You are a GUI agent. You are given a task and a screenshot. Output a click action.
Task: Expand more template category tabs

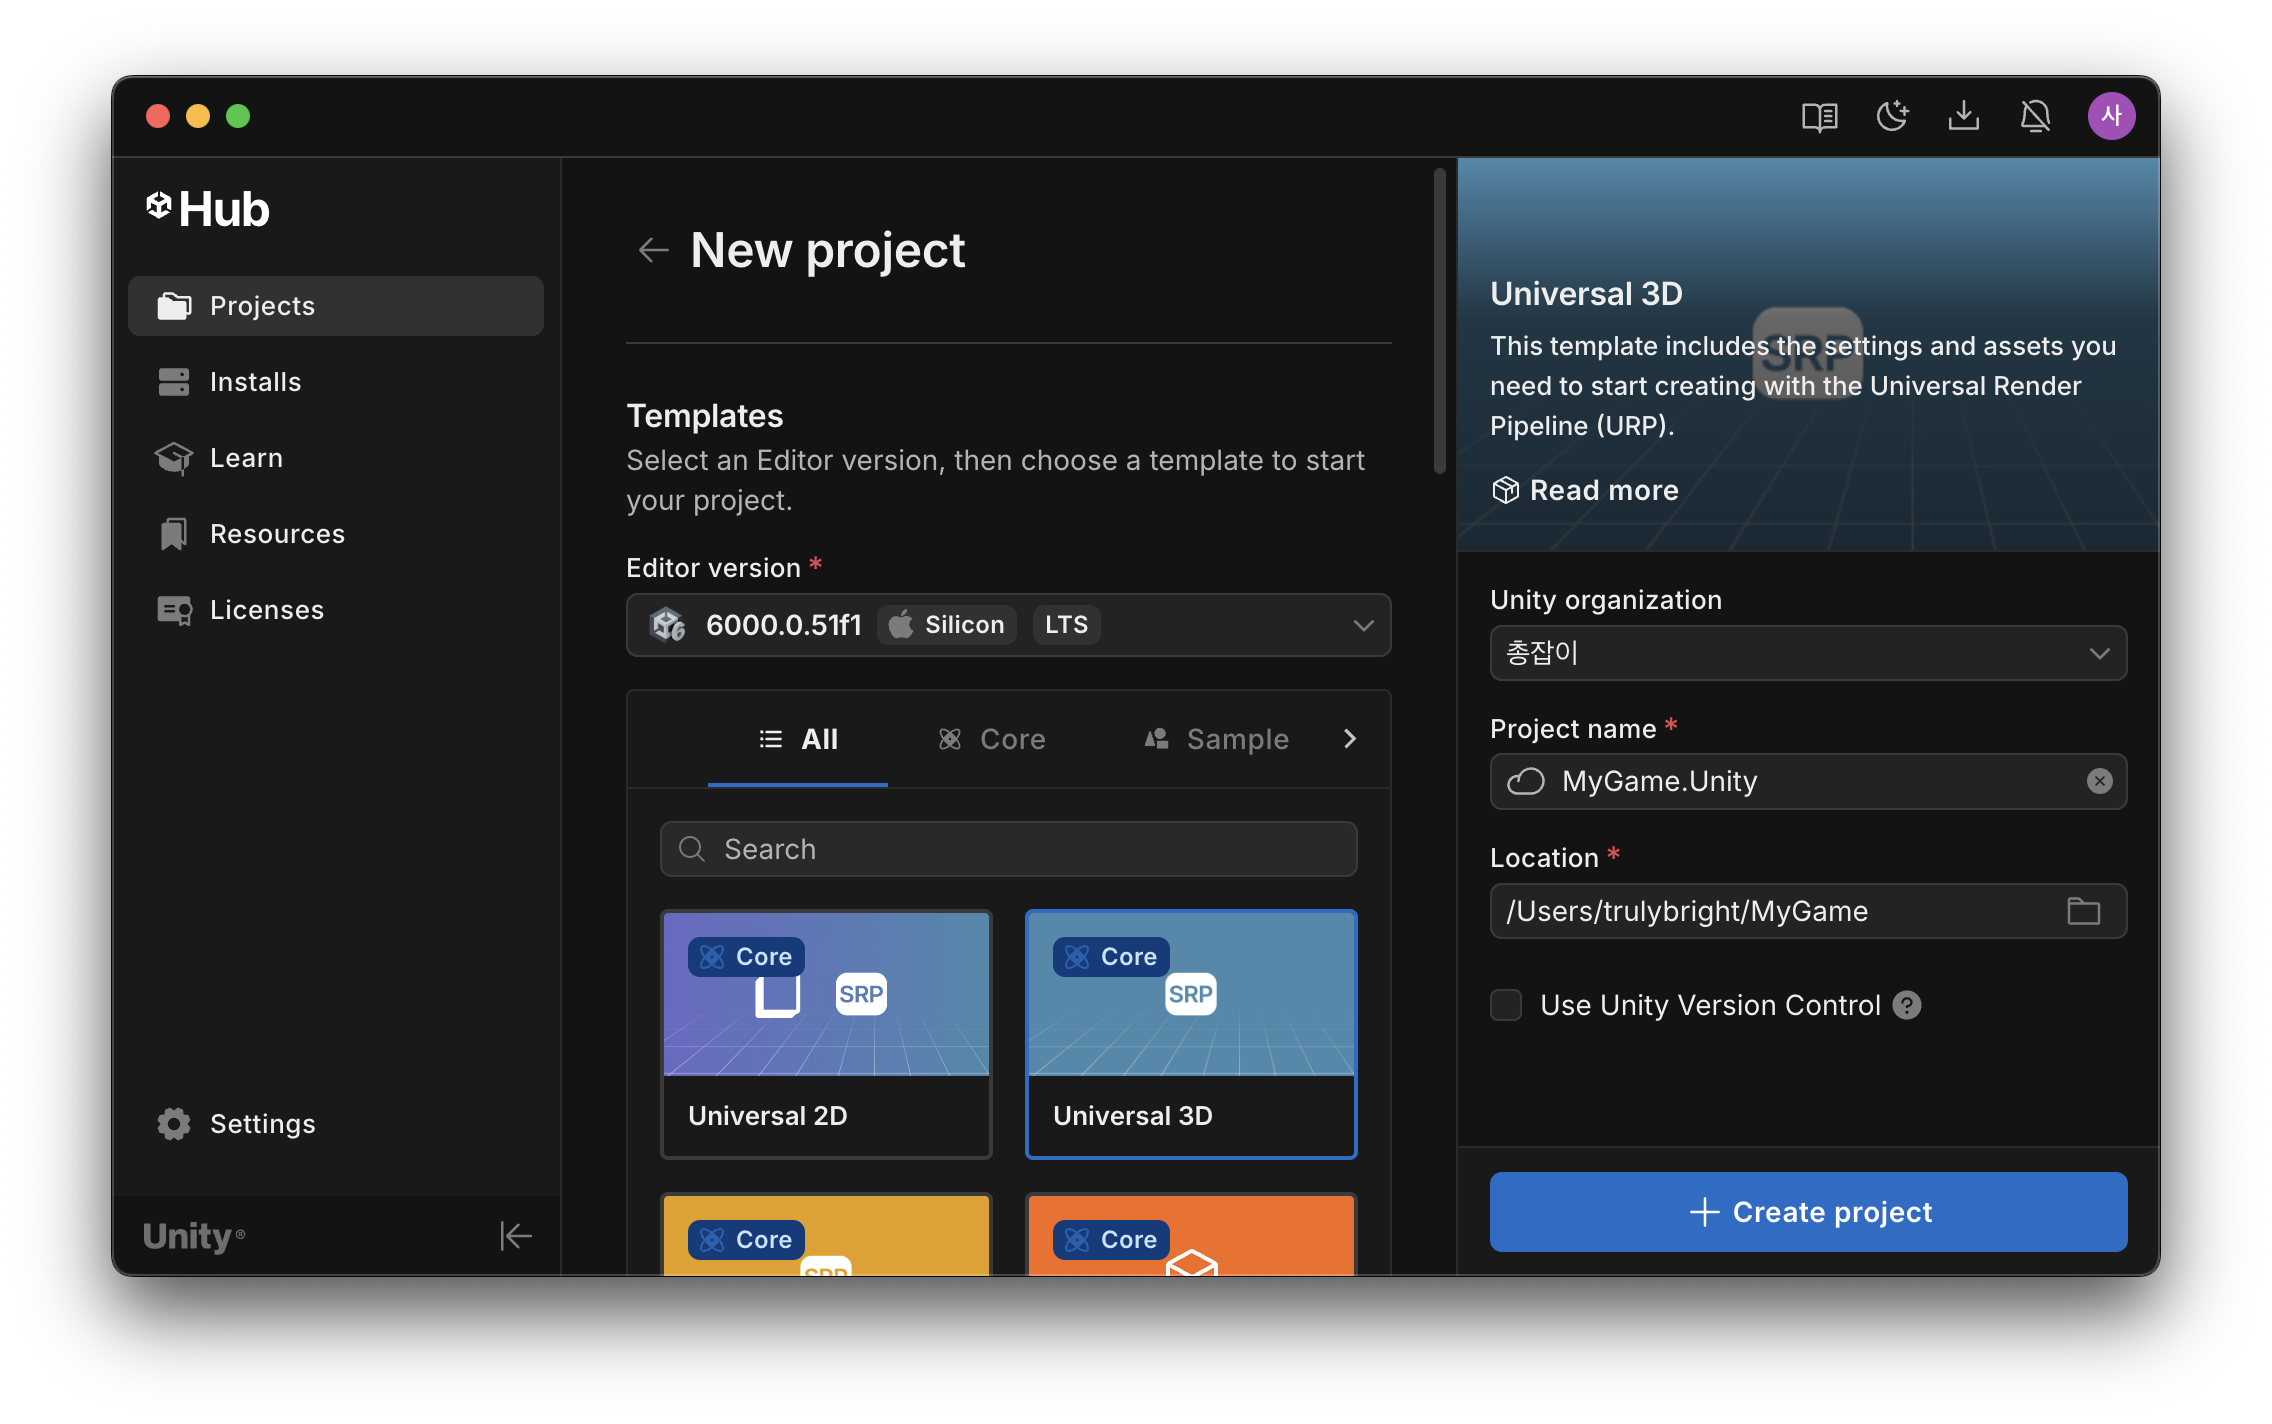click(x=1351, y=739)
